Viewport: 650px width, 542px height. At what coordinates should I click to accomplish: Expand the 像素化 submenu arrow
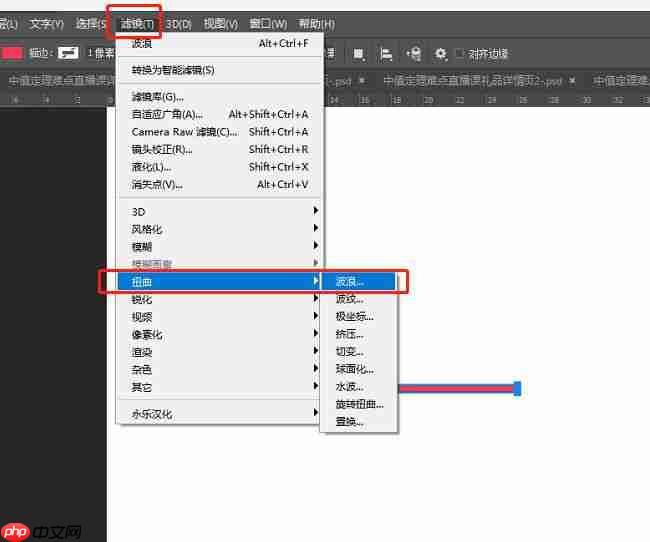point(315,333)
